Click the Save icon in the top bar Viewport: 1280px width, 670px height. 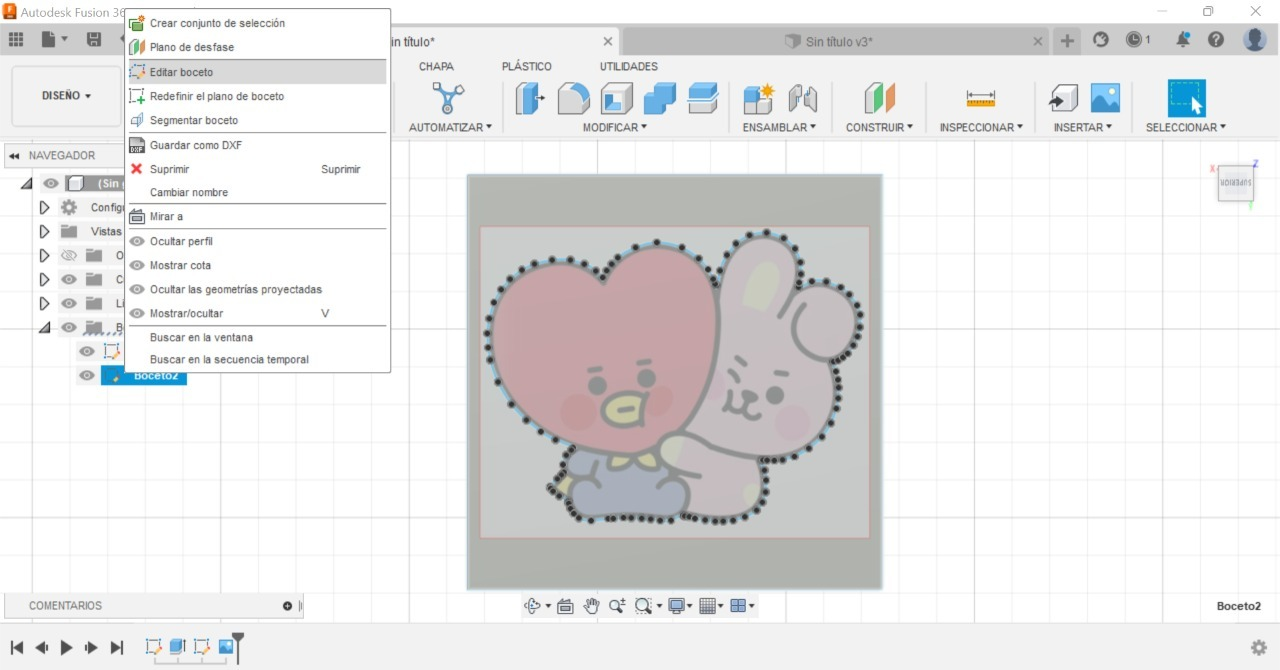(94, 40)
